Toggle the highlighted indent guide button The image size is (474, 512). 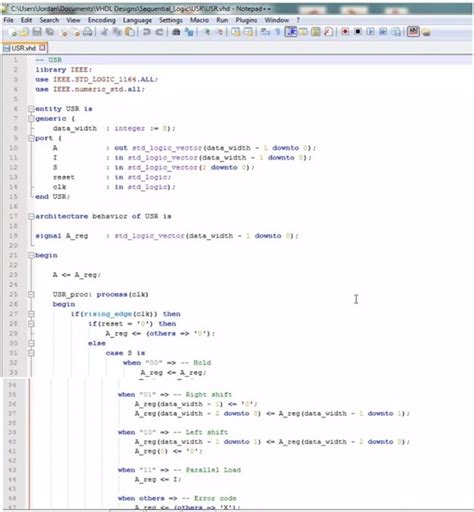(x=291, y=32)
